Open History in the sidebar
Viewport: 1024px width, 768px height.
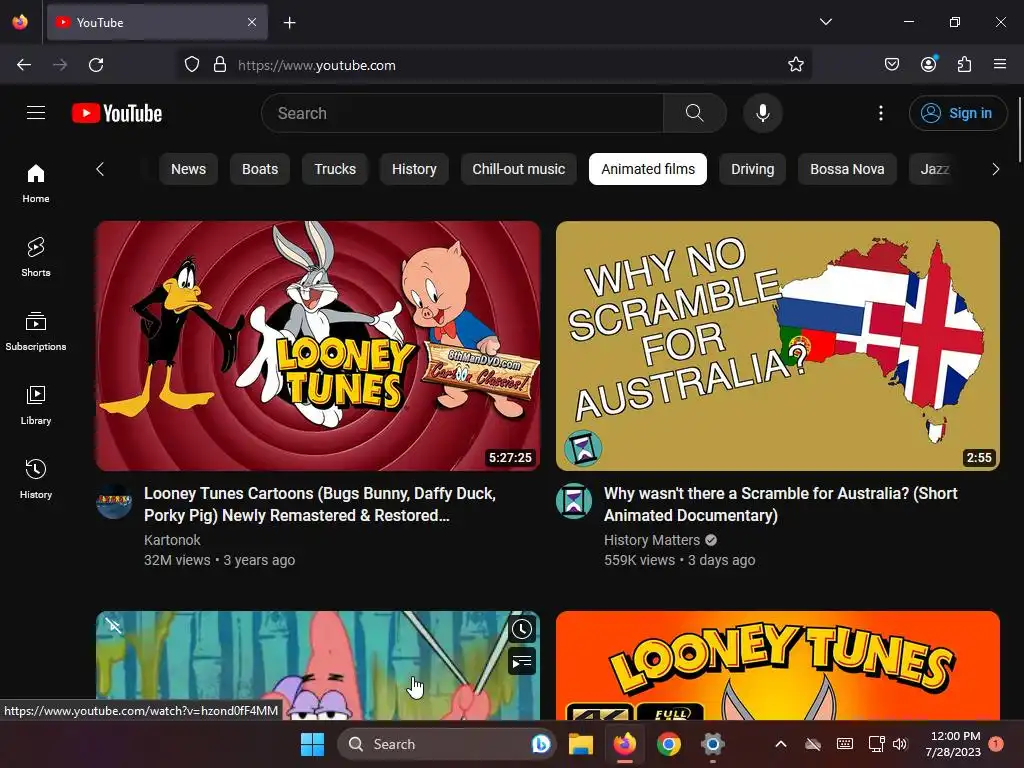(x=36, y=479)
